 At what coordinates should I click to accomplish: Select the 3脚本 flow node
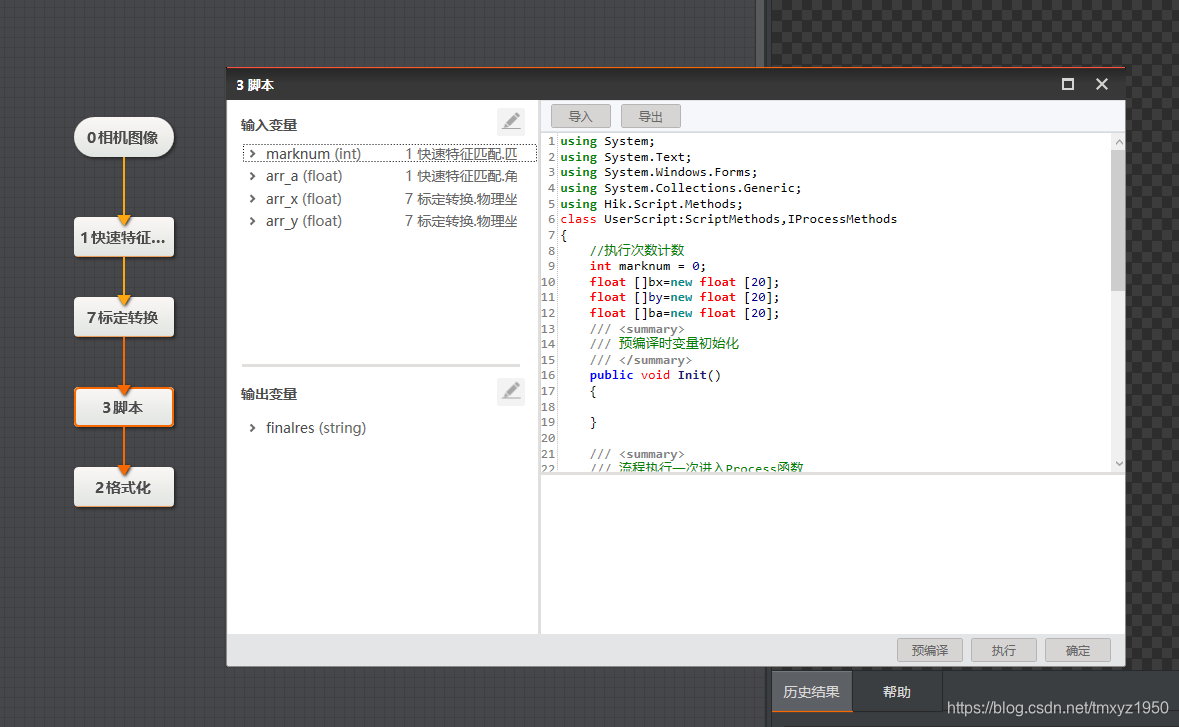pyautogui.click(x=123, y=407)
